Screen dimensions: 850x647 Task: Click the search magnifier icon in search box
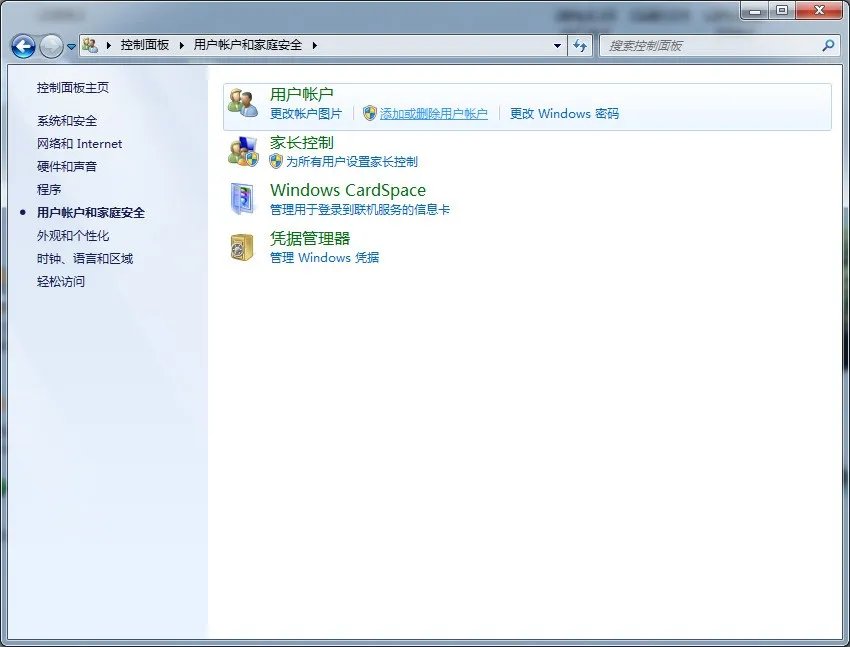827,45
